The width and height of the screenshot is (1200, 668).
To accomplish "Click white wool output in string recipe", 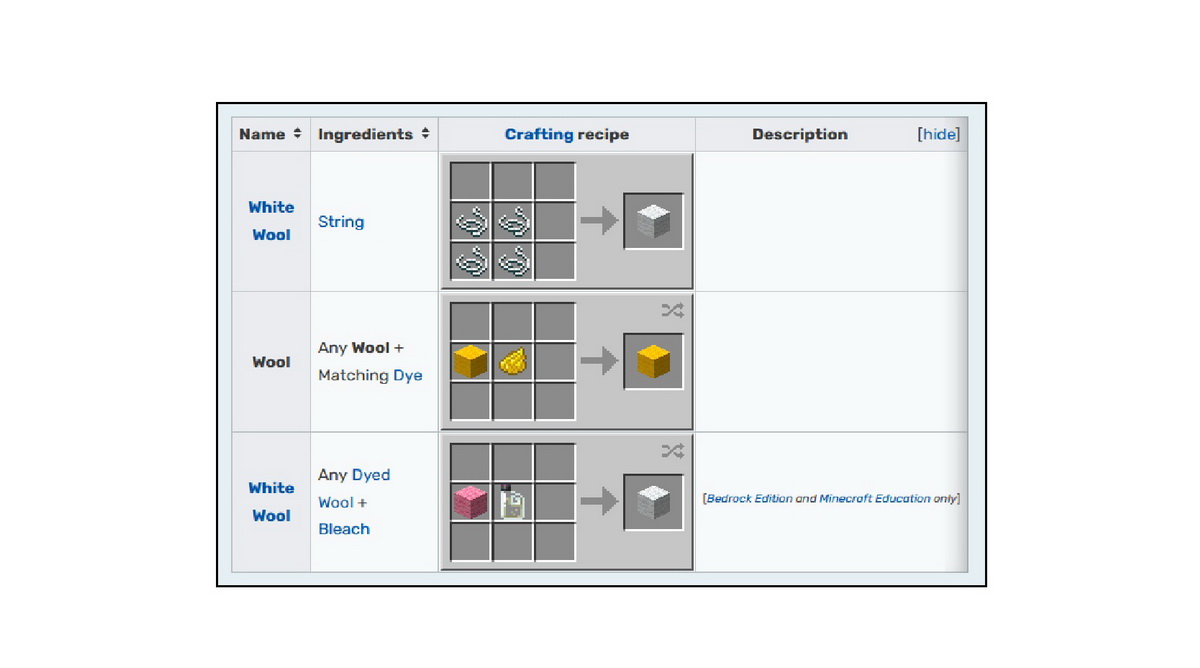I will (x=653, y=221).
